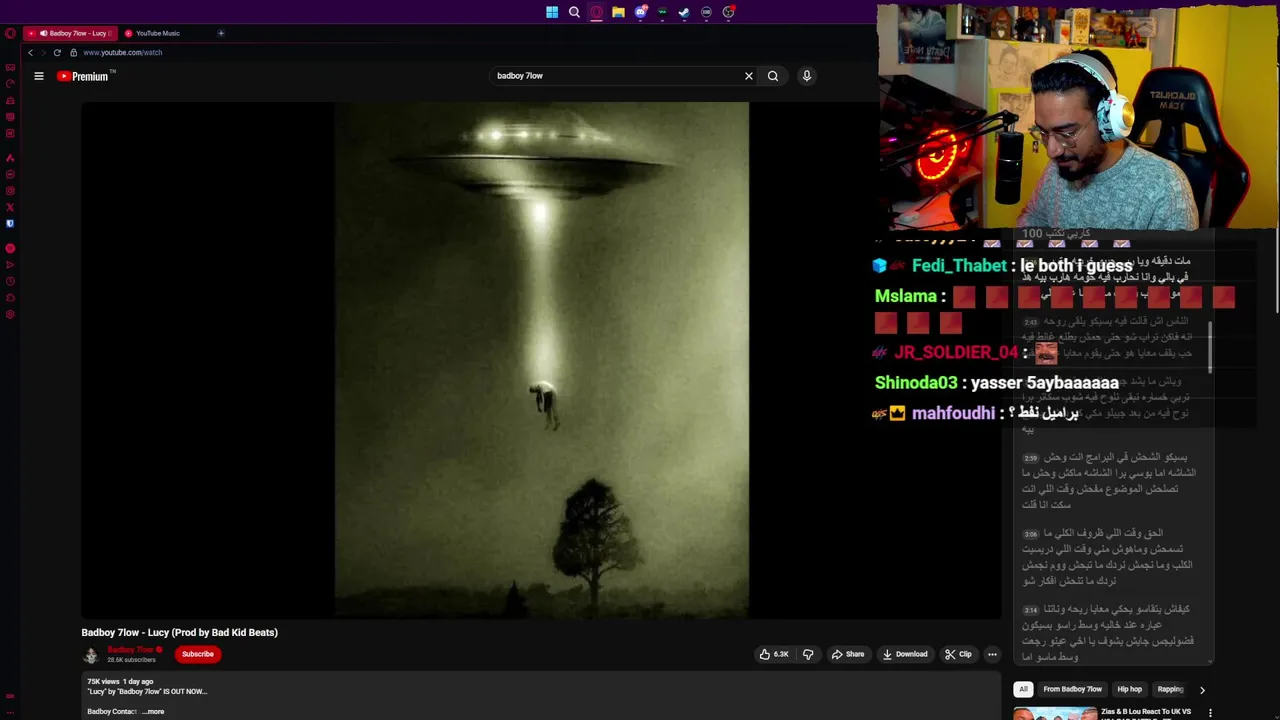Open Discord from the taskbar
Viewport: 1280px width, 720px height.
click(x=640, y=12)
